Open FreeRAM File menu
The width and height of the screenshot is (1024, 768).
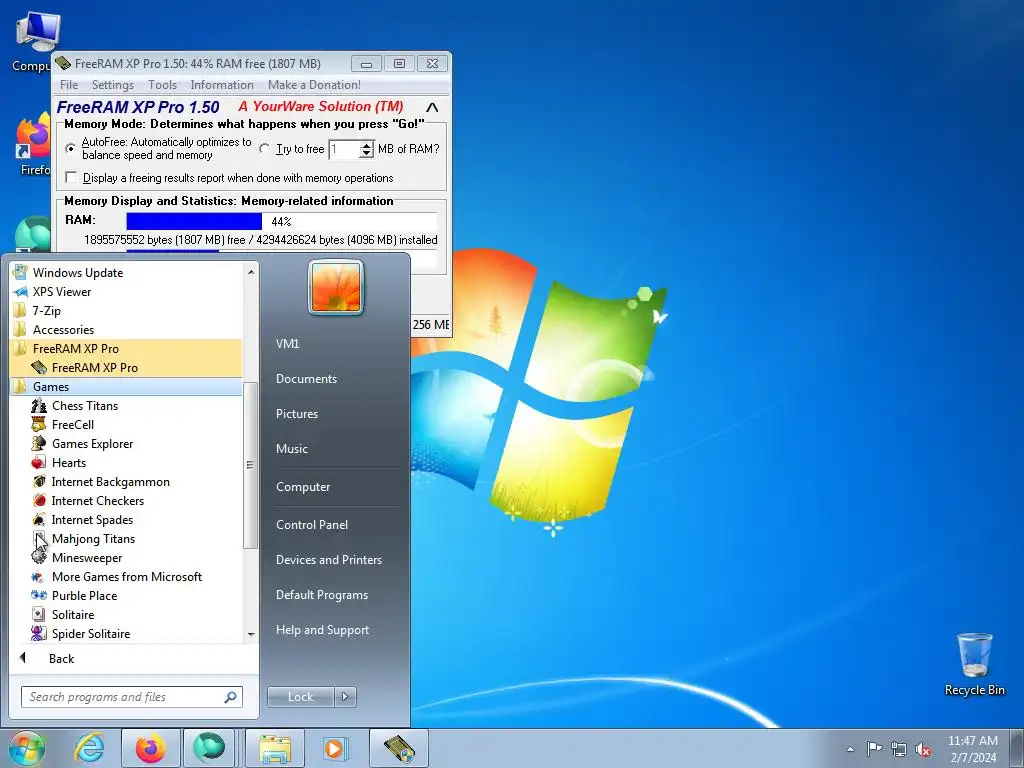[69, 85]
